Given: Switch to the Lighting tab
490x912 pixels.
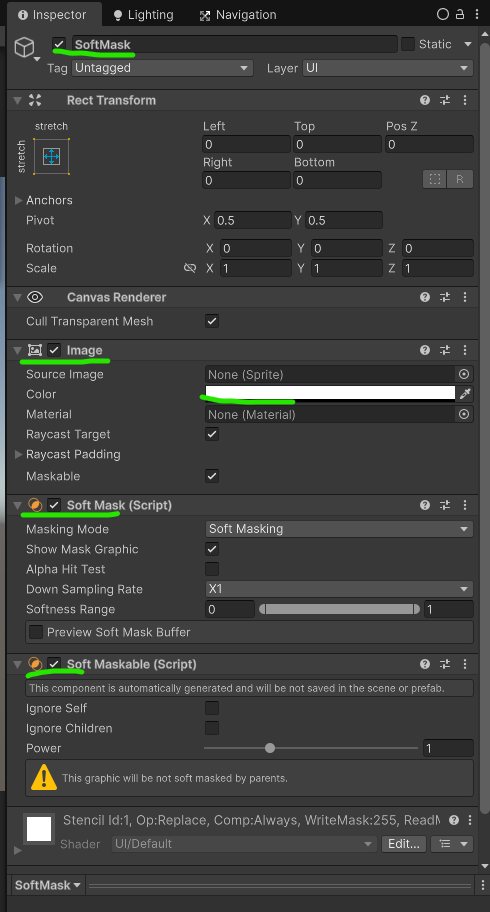Looking at the screenshot, I should pos(143,15).
